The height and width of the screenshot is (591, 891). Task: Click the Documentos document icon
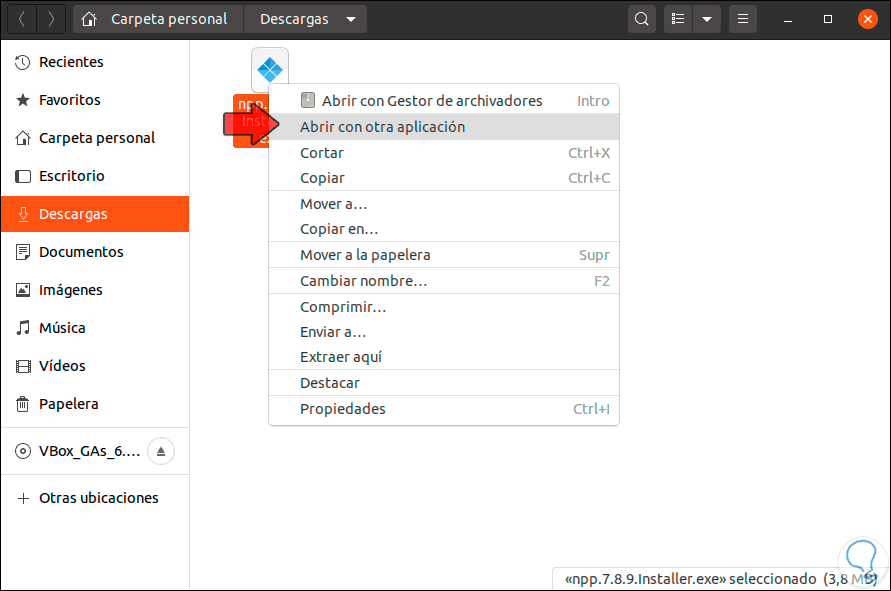(x=23, y=252)
